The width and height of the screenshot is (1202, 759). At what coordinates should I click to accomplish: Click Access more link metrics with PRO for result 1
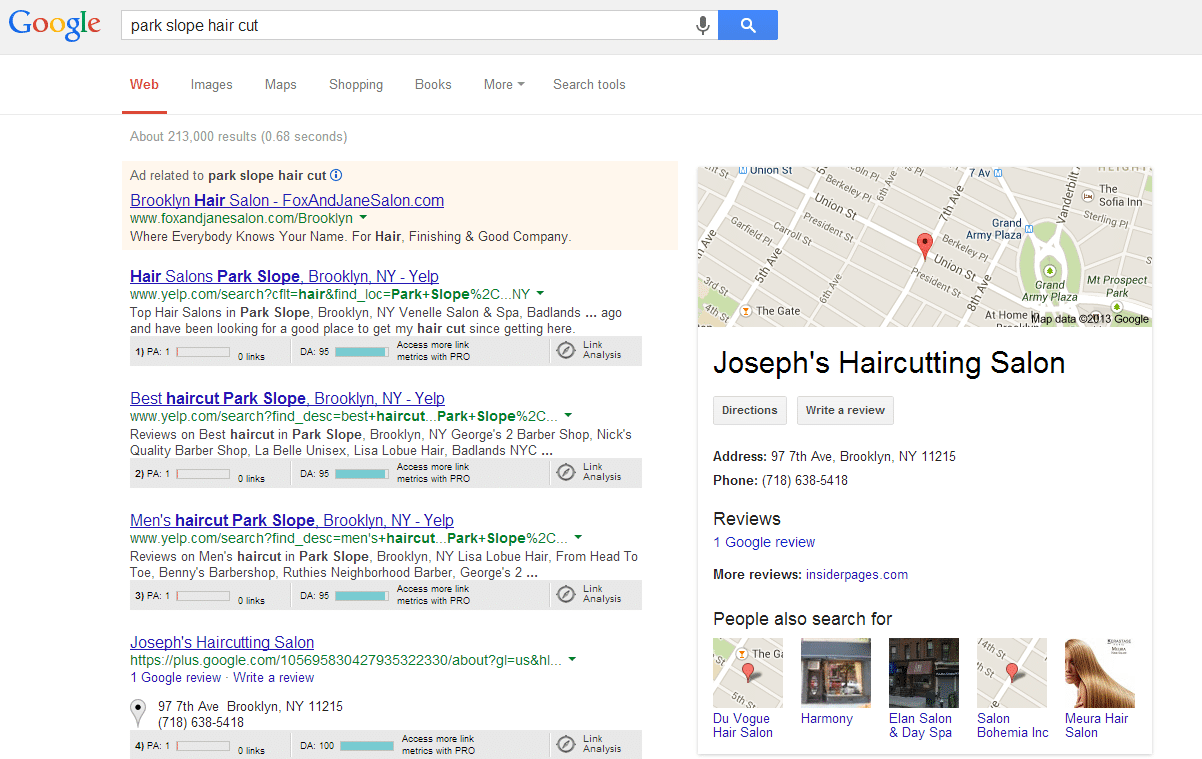434,350
